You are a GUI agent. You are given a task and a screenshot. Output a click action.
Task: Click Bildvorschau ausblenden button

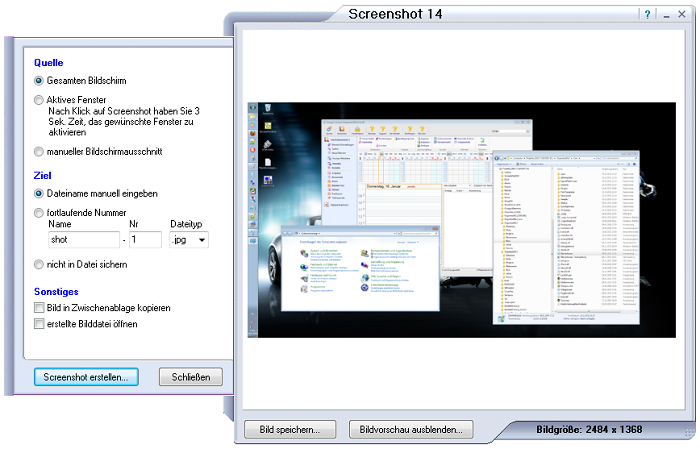tap(411, 430)
